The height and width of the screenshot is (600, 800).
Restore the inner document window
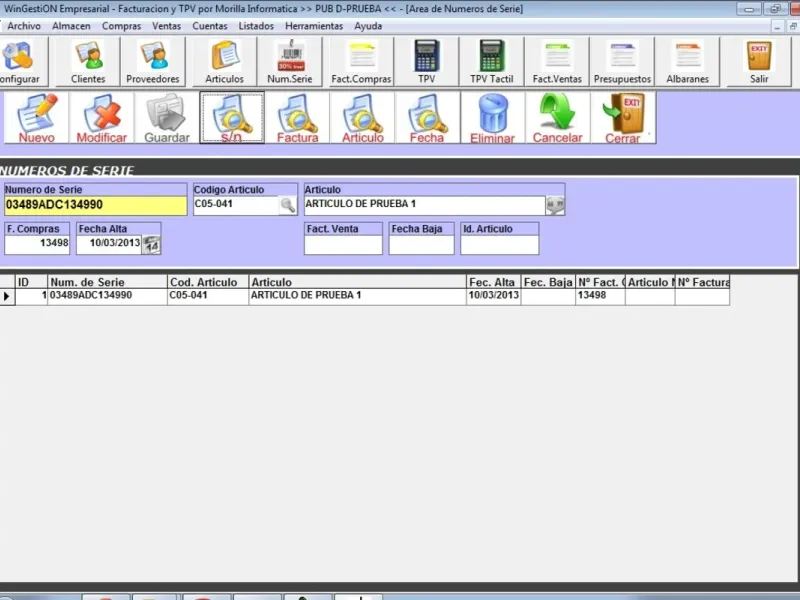(x=793, y=27)
